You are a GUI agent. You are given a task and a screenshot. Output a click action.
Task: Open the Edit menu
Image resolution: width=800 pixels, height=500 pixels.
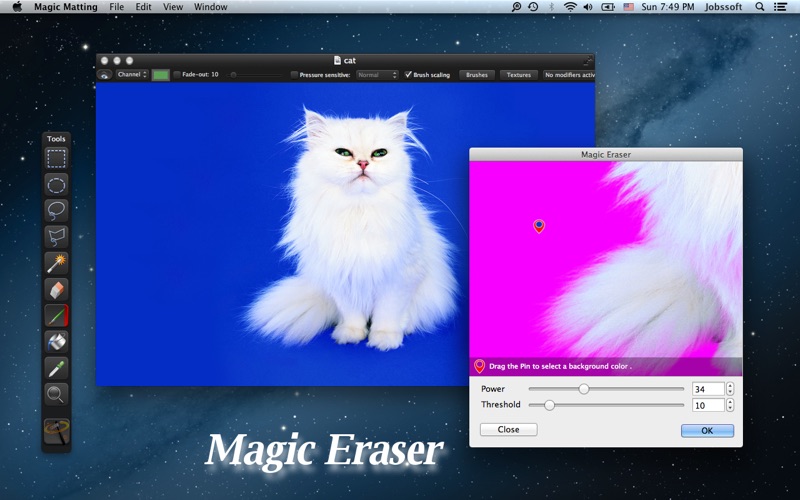pyautogui.click(x=144, y=7)
